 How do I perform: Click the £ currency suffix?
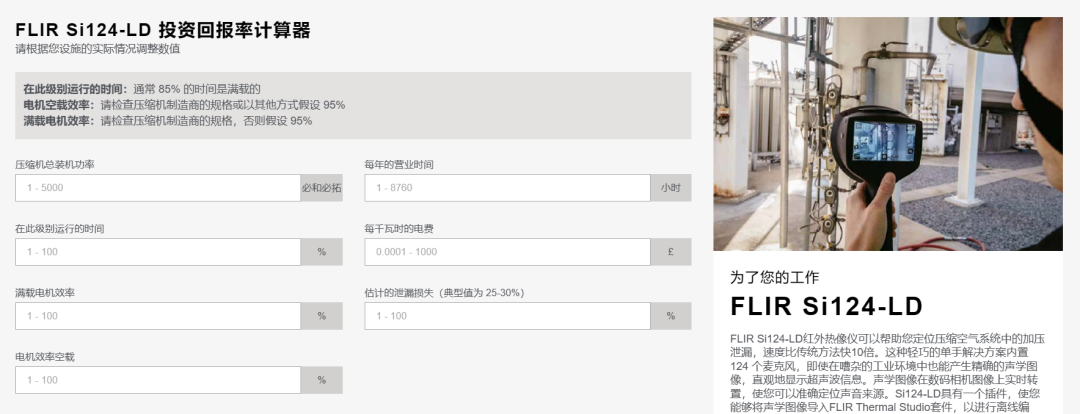tap(670, 252)
